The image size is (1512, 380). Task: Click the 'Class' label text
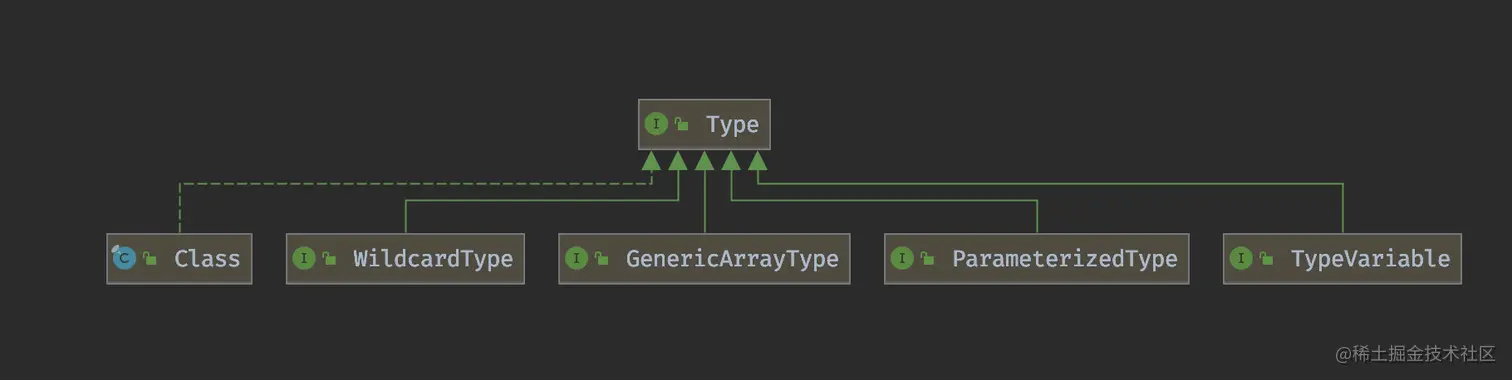tap(207, 258)
